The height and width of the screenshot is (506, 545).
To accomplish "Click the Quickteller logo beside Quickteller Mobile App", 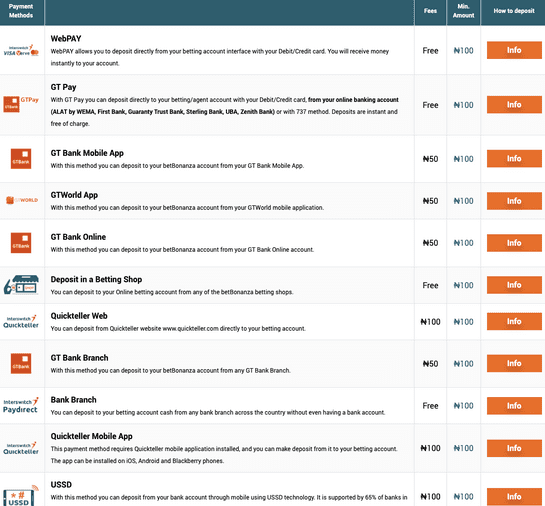I will pyautogui.click(x=21, y=448).
